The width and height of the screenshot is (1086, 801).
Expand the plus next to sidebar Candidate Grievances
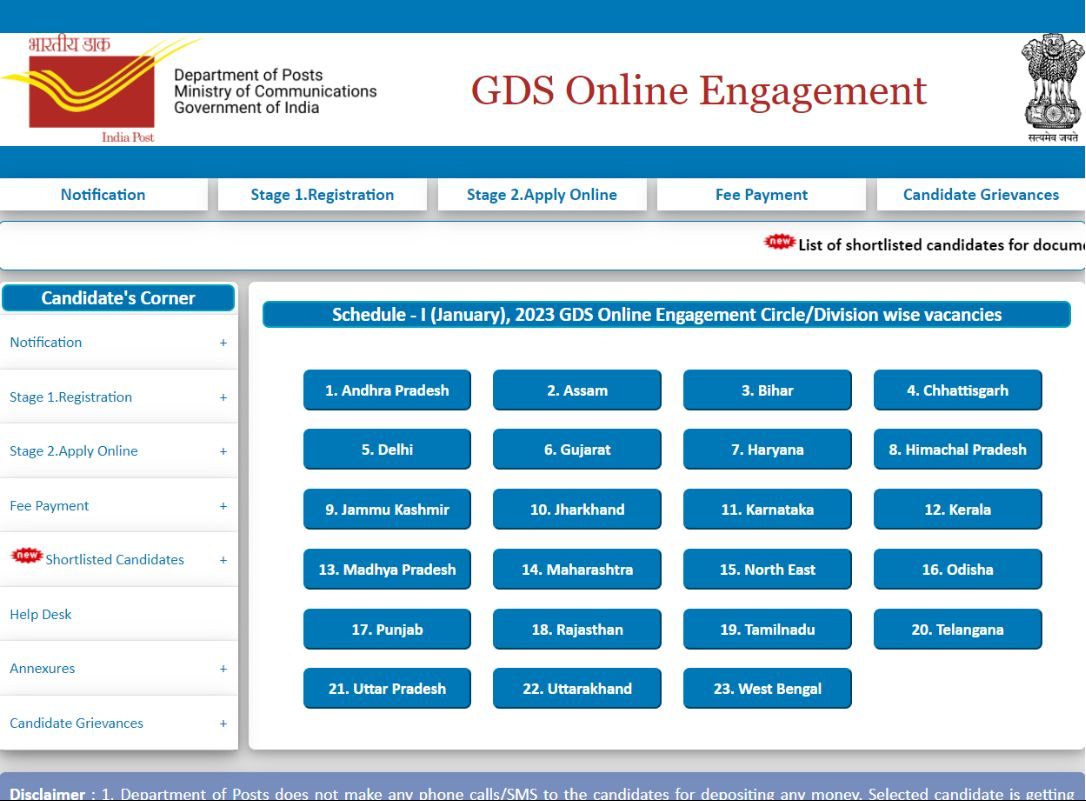(223, 723)
